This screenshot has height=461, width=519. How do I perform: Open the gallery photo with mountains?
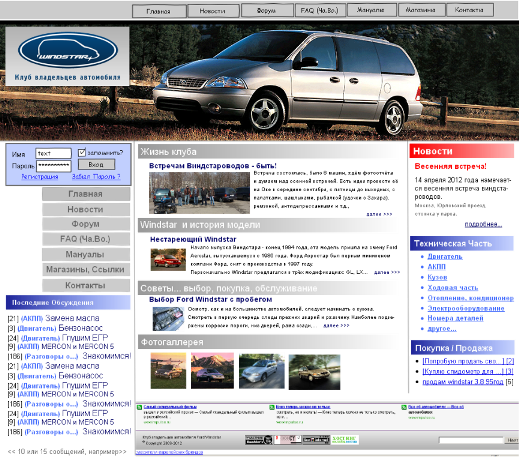[x=212, y=371]
